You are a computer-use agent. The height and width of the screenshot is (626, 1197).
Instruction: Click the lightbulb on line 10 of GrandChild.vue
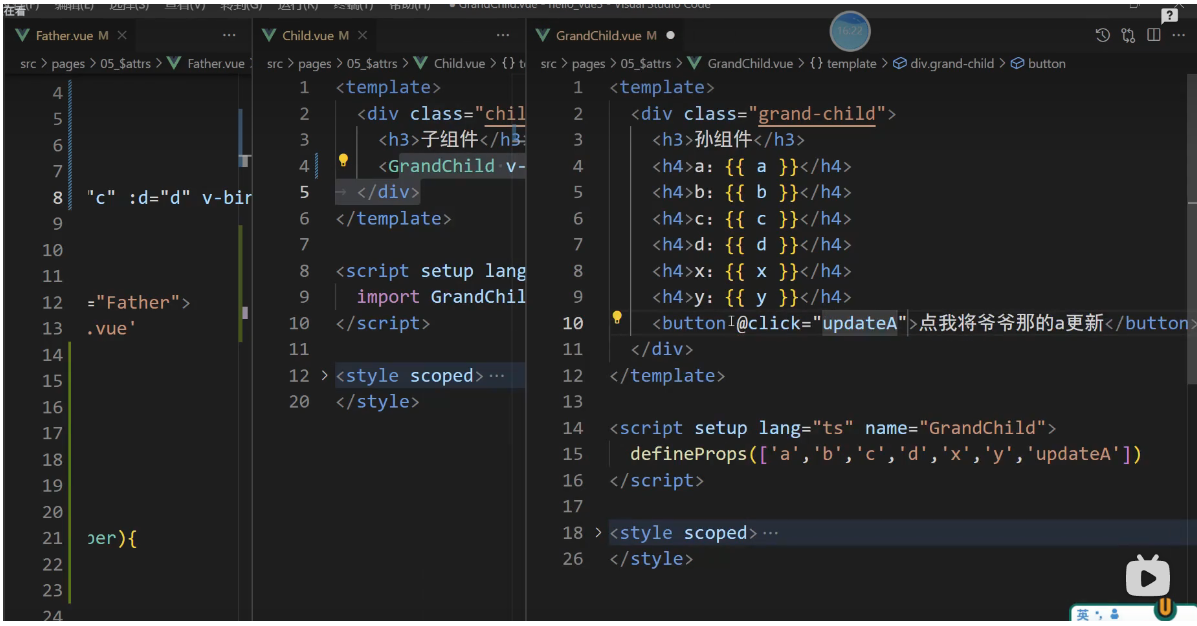(617, 318)
